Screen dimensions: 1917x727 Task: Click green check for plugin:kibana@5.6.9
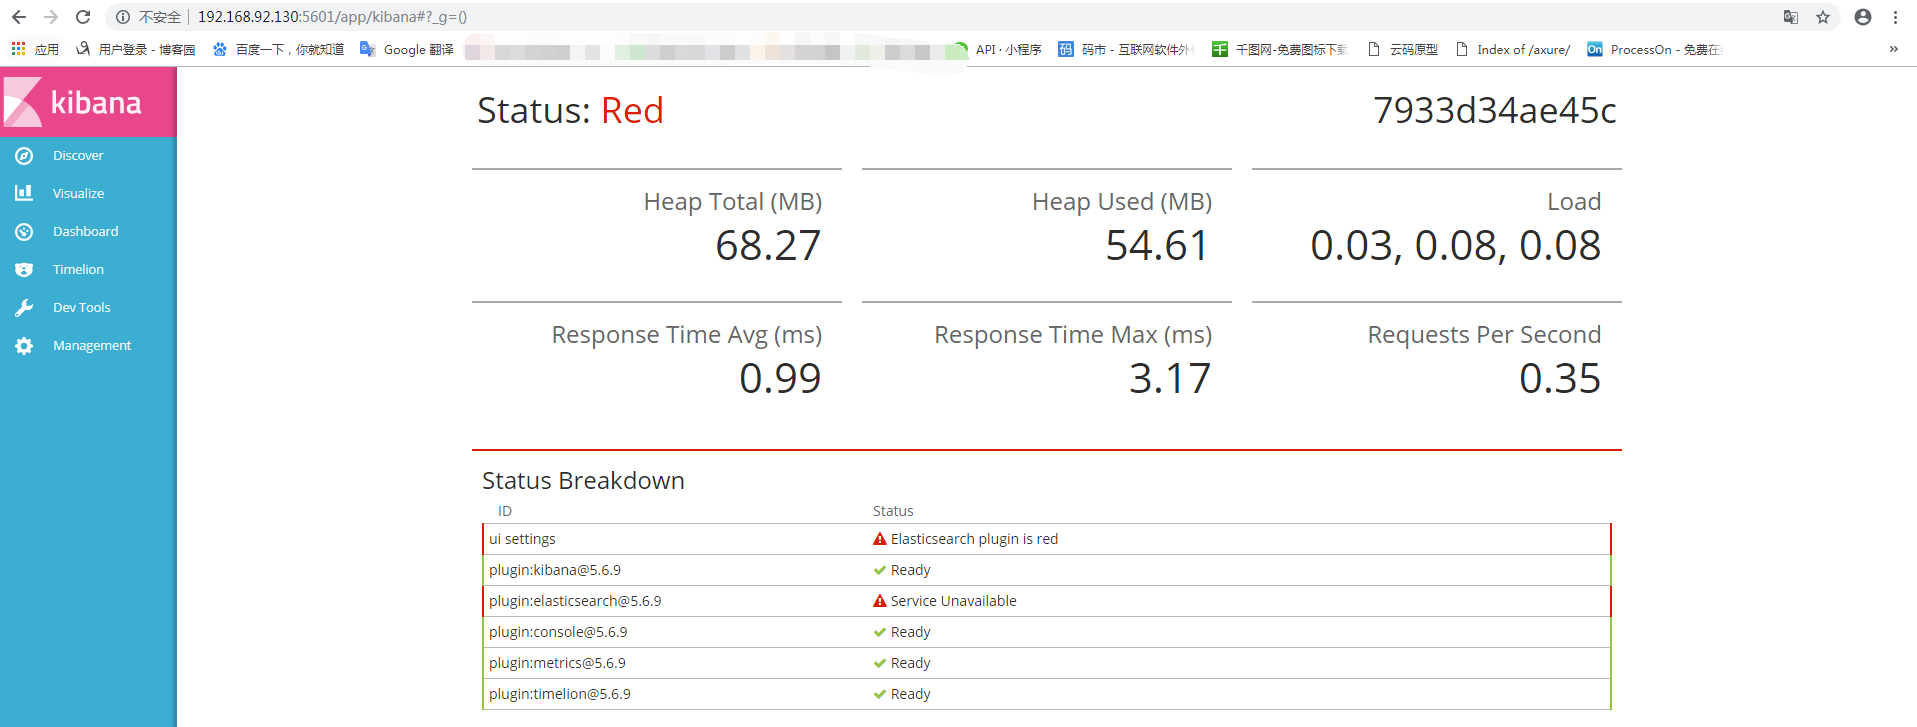click(x=880, y=570)
